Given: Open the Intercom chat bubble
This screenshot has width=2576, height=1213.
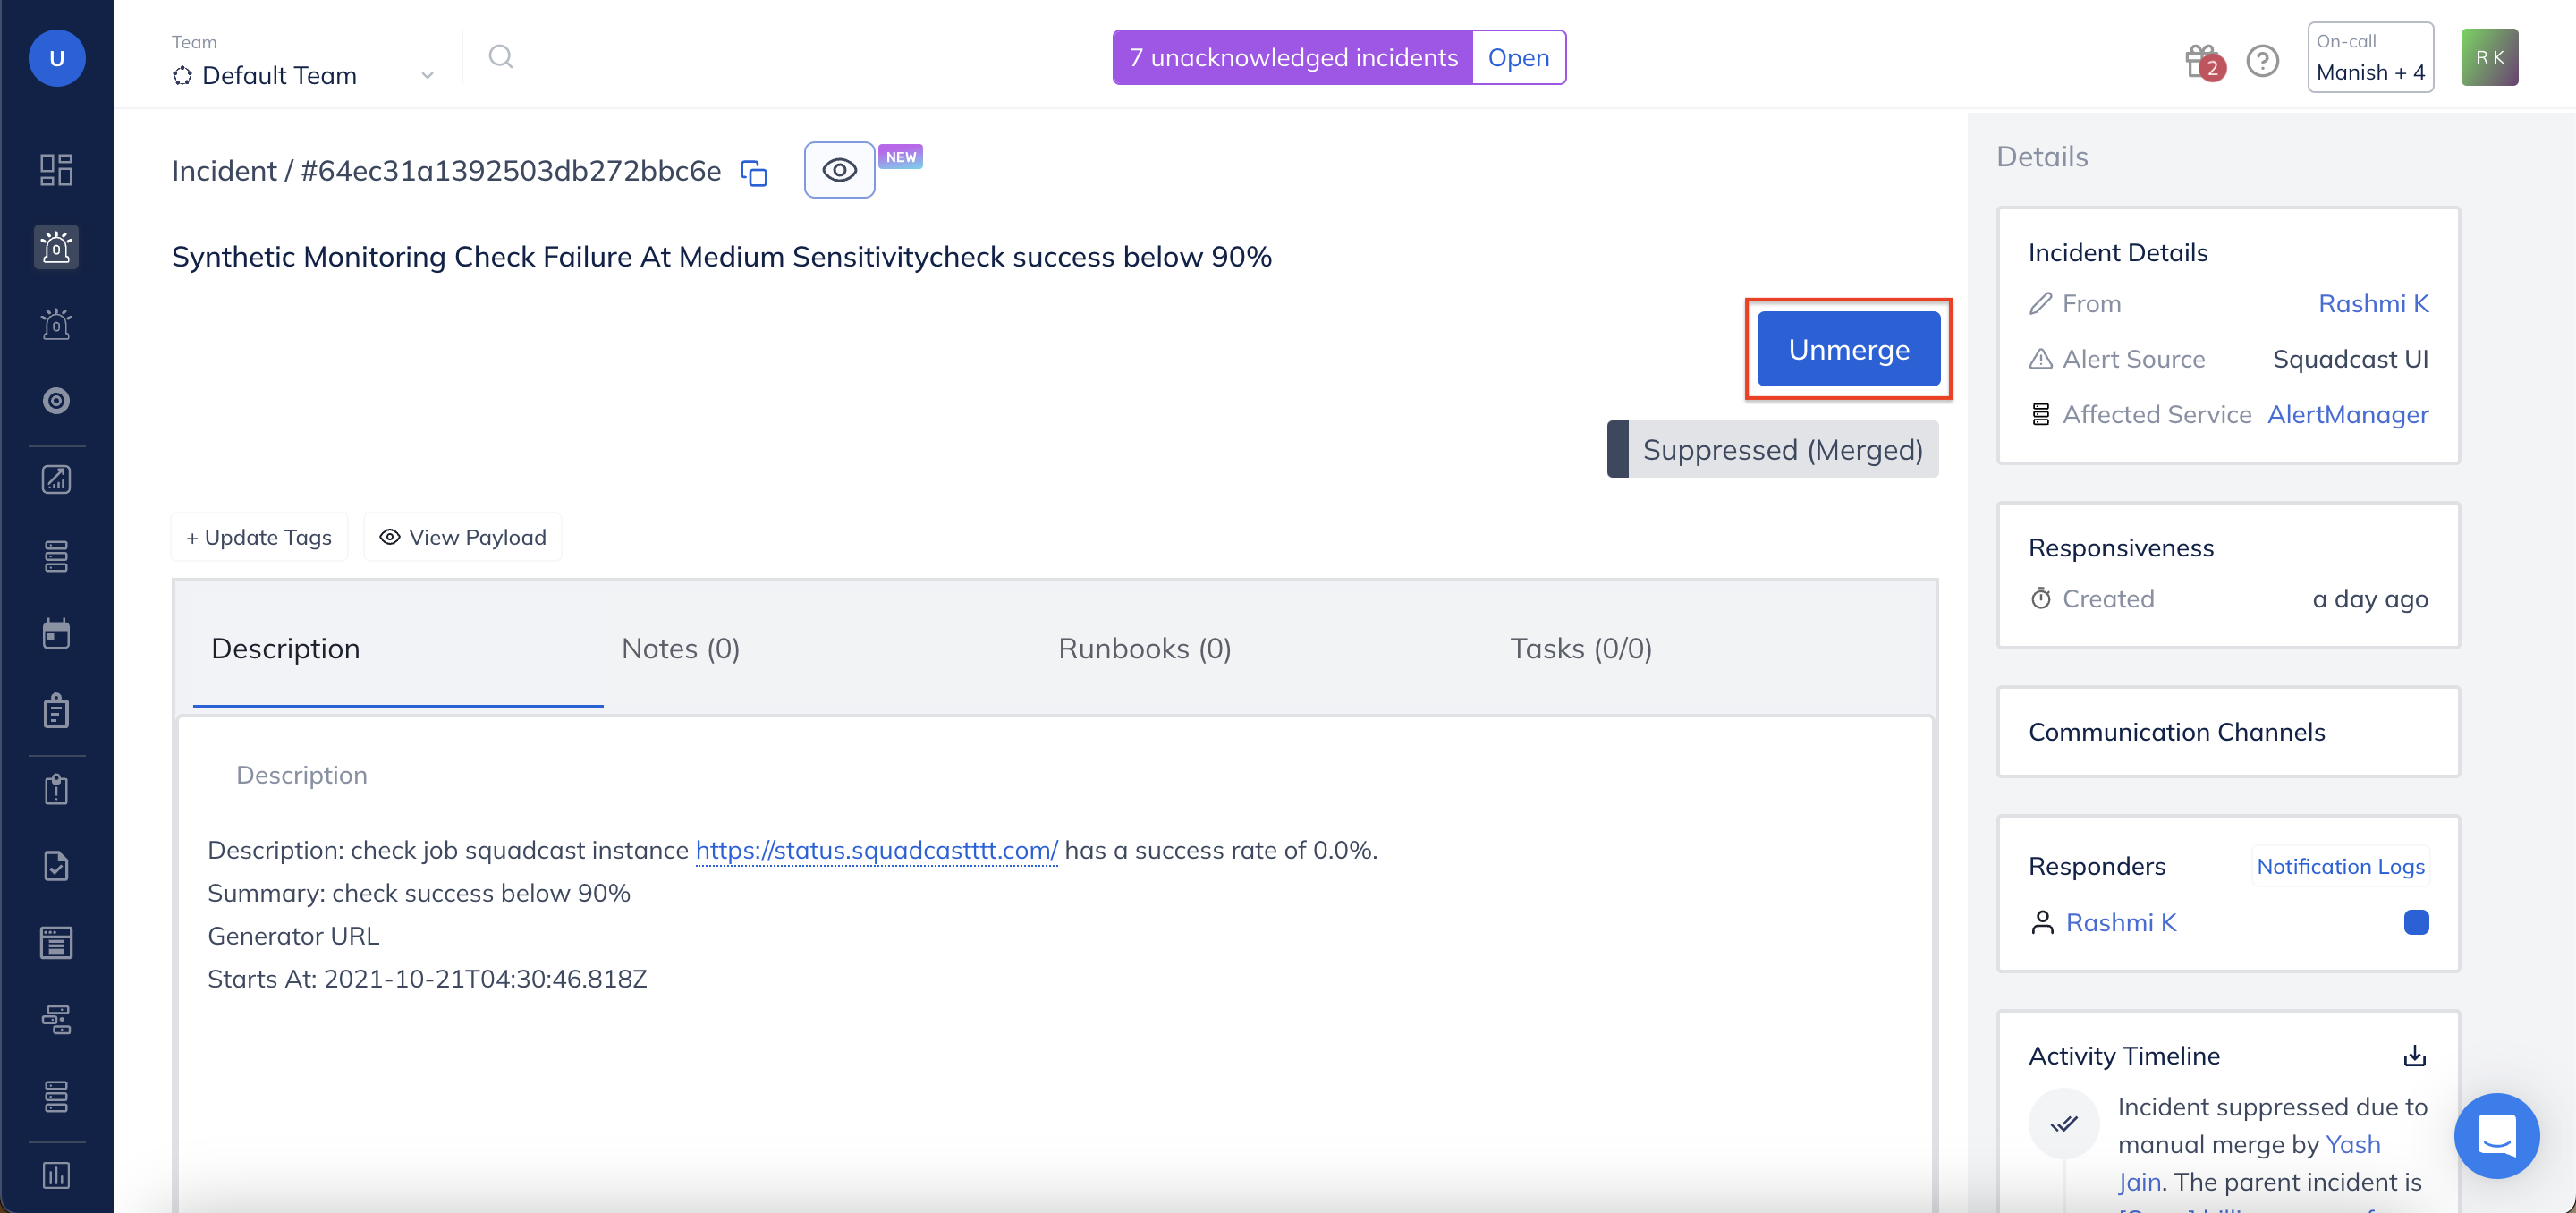Looking at the screenshot, I should point(2496,1136).
